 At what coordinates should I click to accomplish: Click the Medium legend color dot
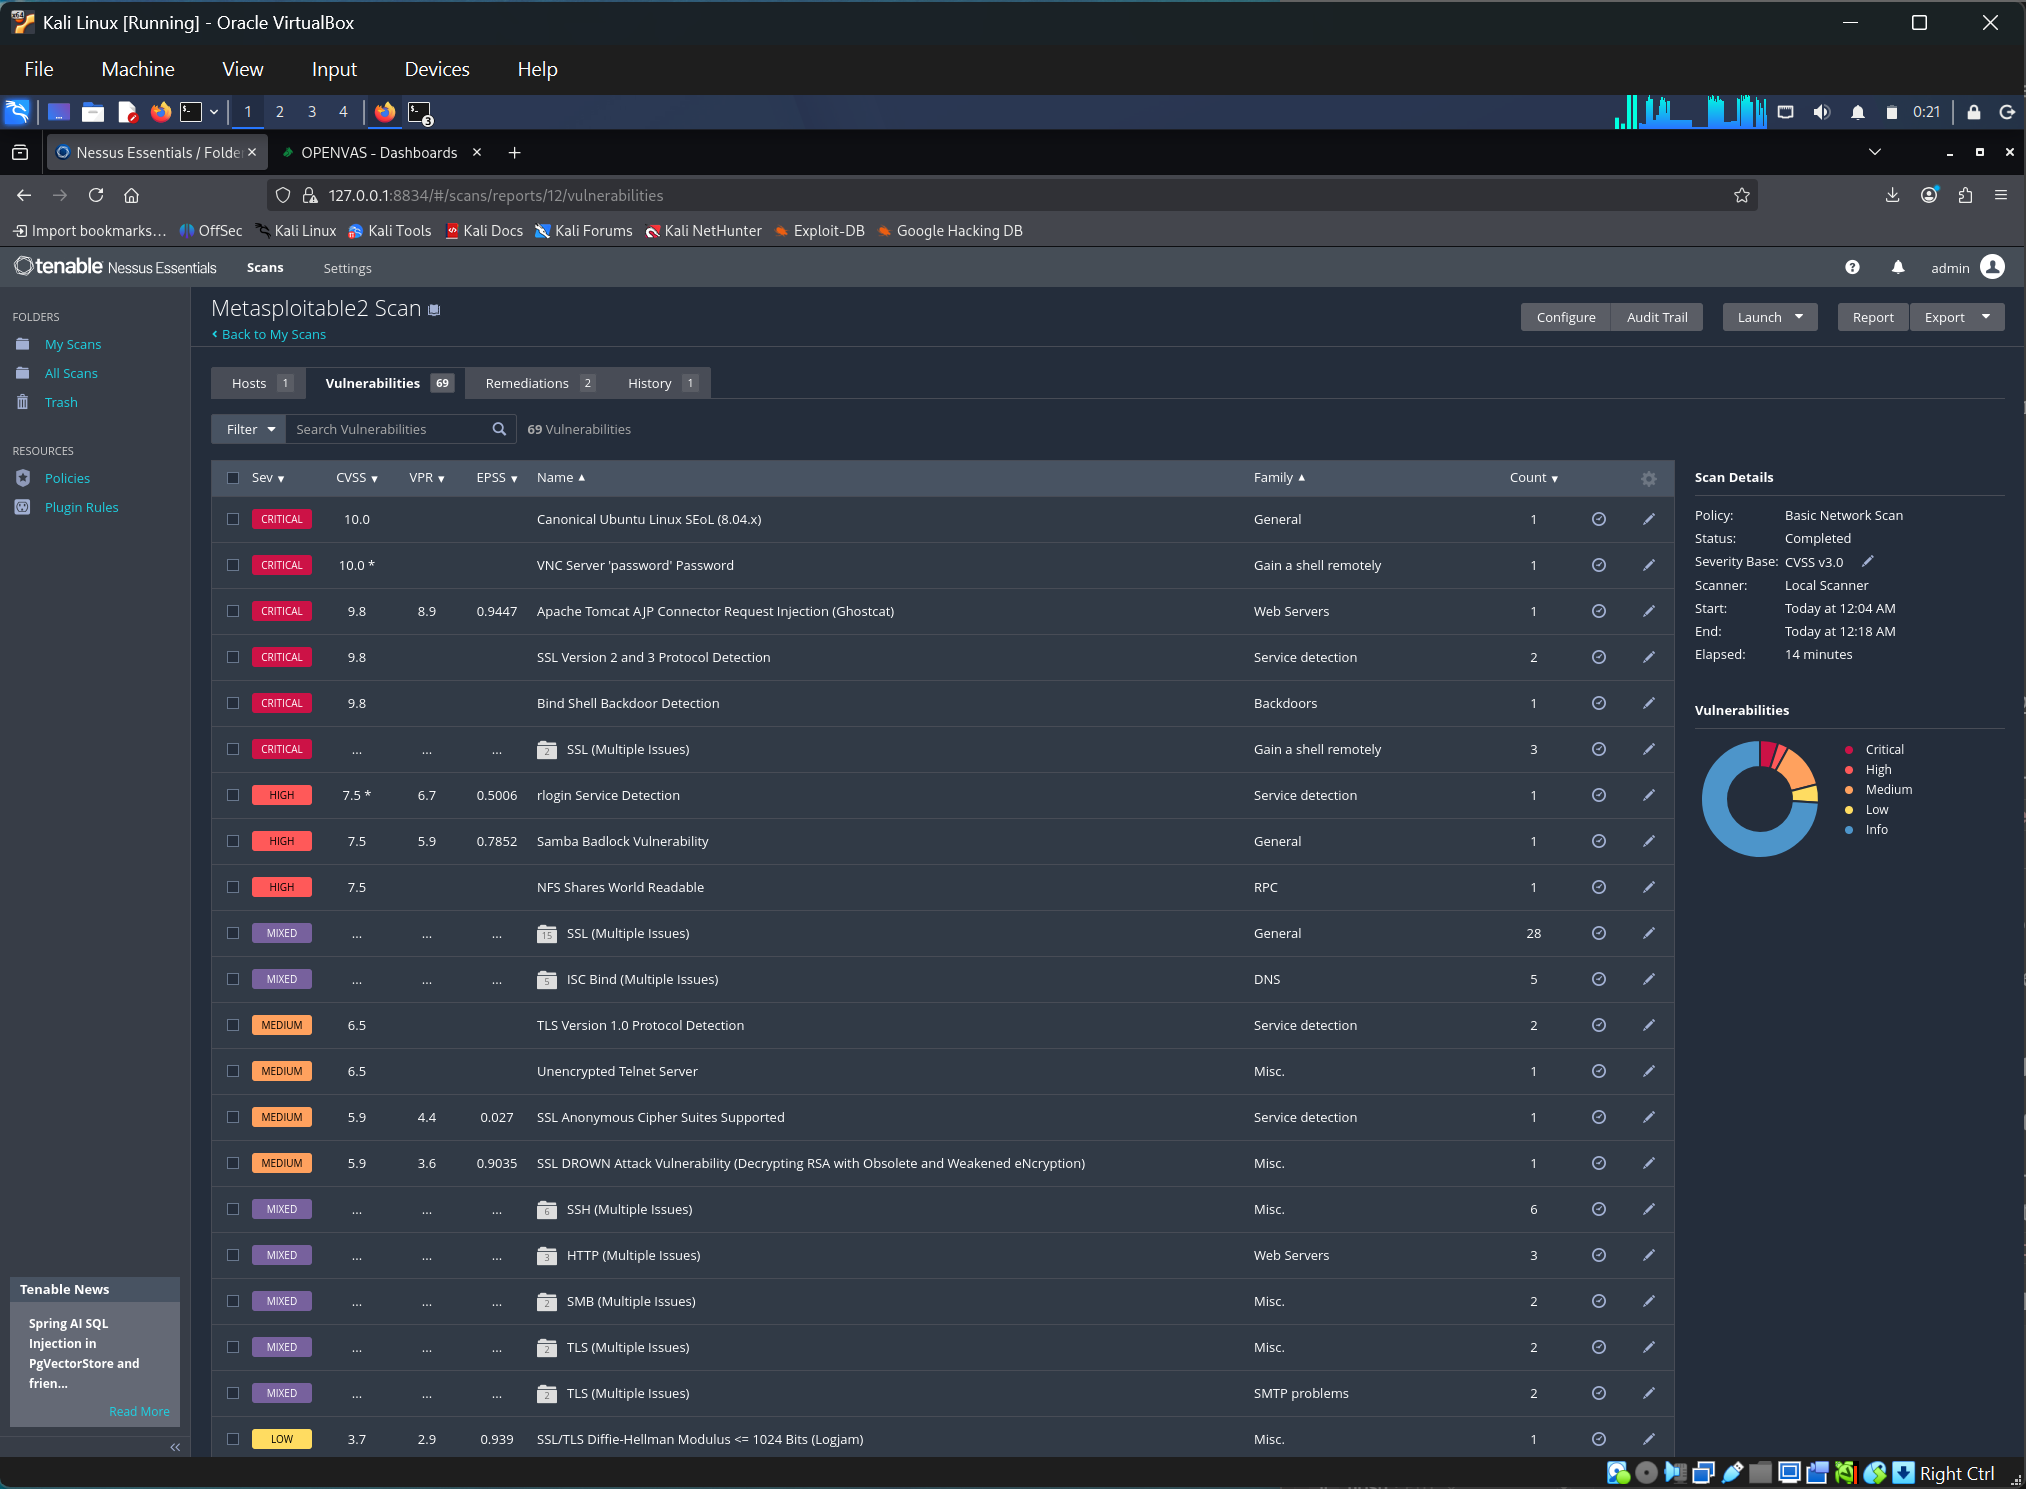pos(1849,789)
